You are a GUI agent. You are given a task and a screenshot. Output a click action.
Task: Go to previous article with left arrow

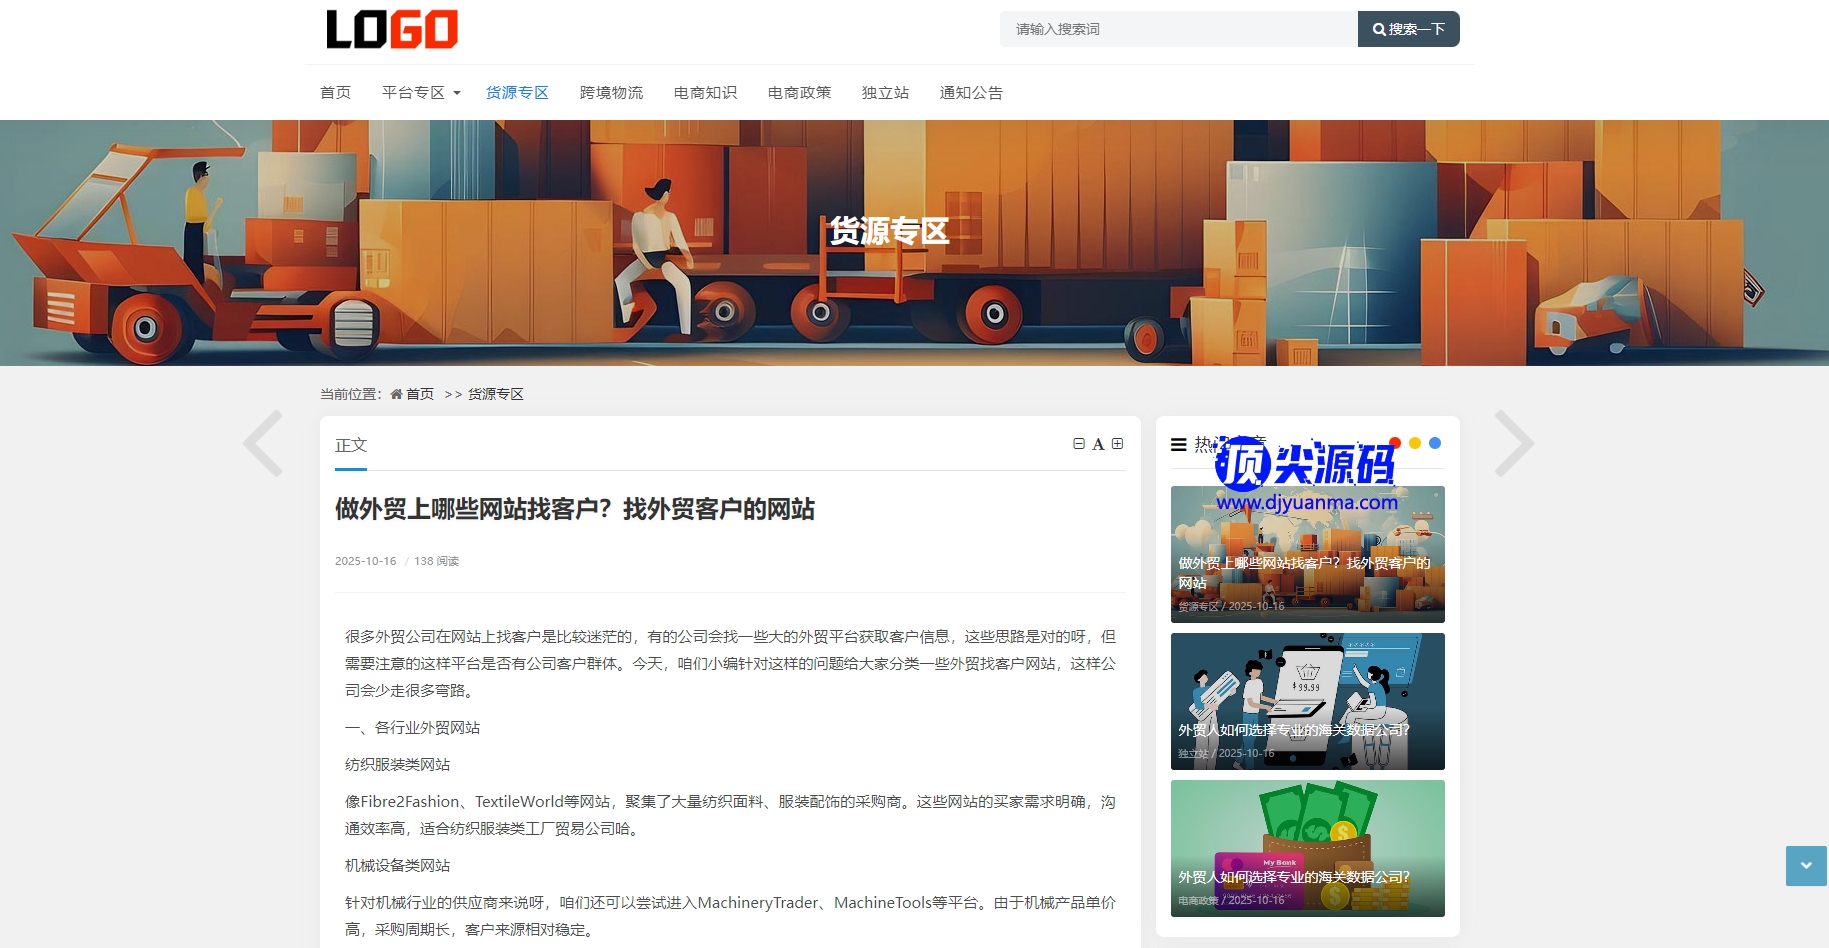(x=264, y=443)
